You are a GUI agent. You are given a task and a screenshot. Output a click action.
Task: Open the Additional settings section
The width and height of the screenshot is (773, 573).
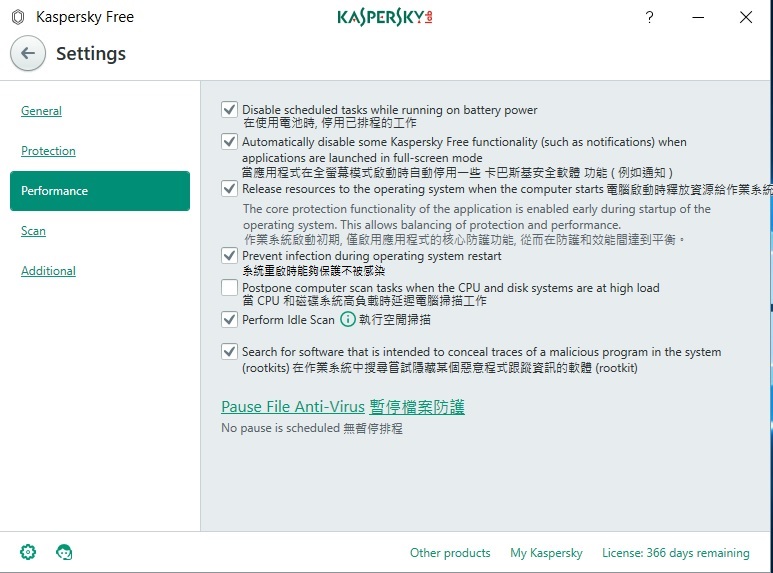click(48, 271)
